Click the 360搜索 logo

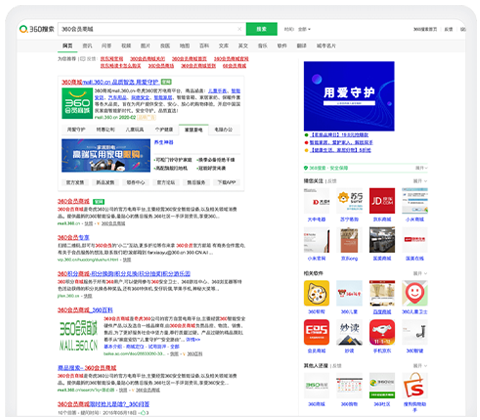point(37,29)
